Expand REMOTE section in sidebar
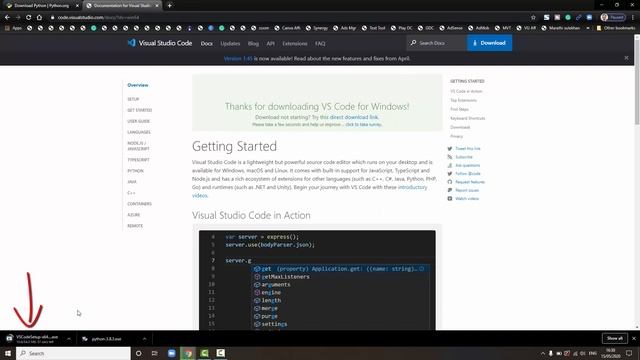The height and width of the screenshot is (360, 640). [135, 226]
